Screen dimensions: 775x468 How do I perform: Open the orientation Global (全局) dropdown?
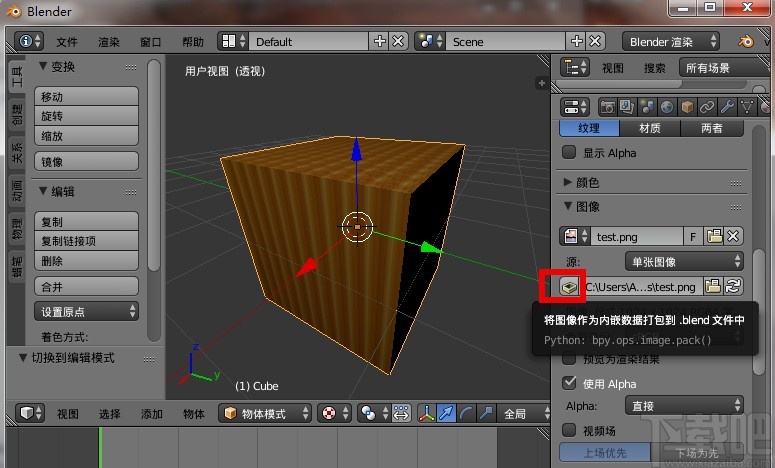[x=523, y=413]
